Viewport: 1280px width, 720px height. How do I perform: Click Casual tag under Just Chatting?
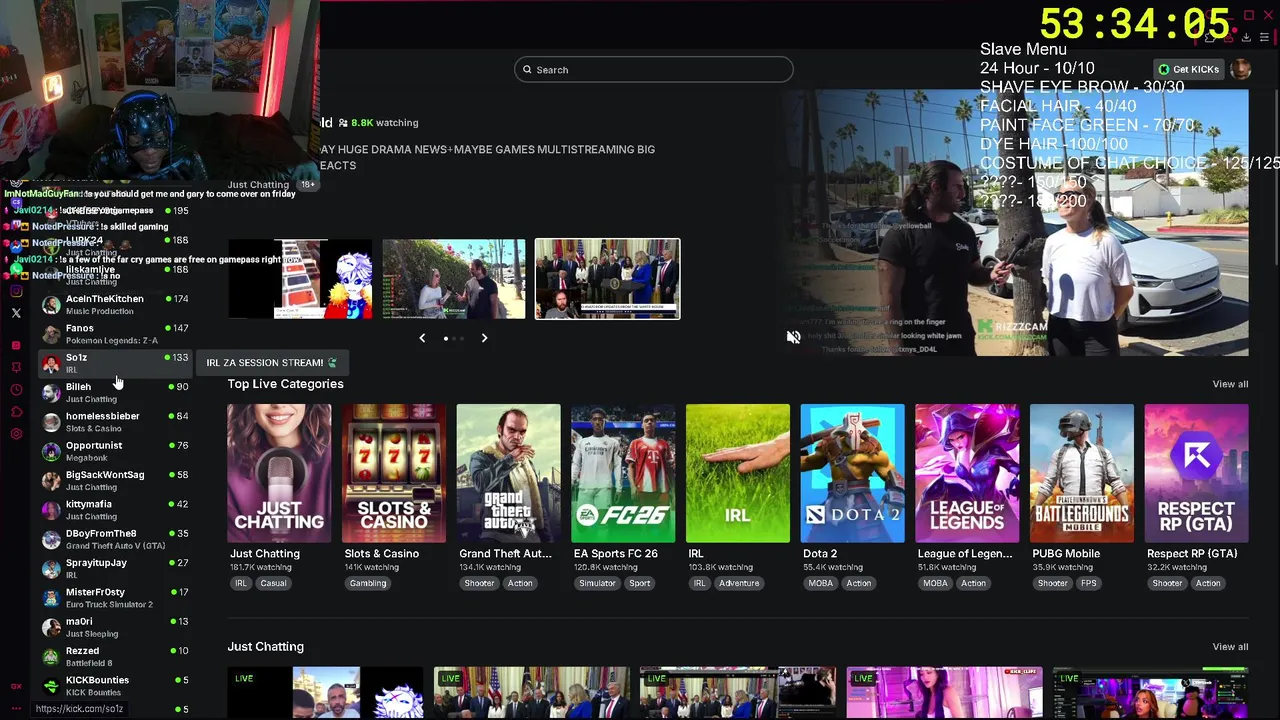coord(273,583)
